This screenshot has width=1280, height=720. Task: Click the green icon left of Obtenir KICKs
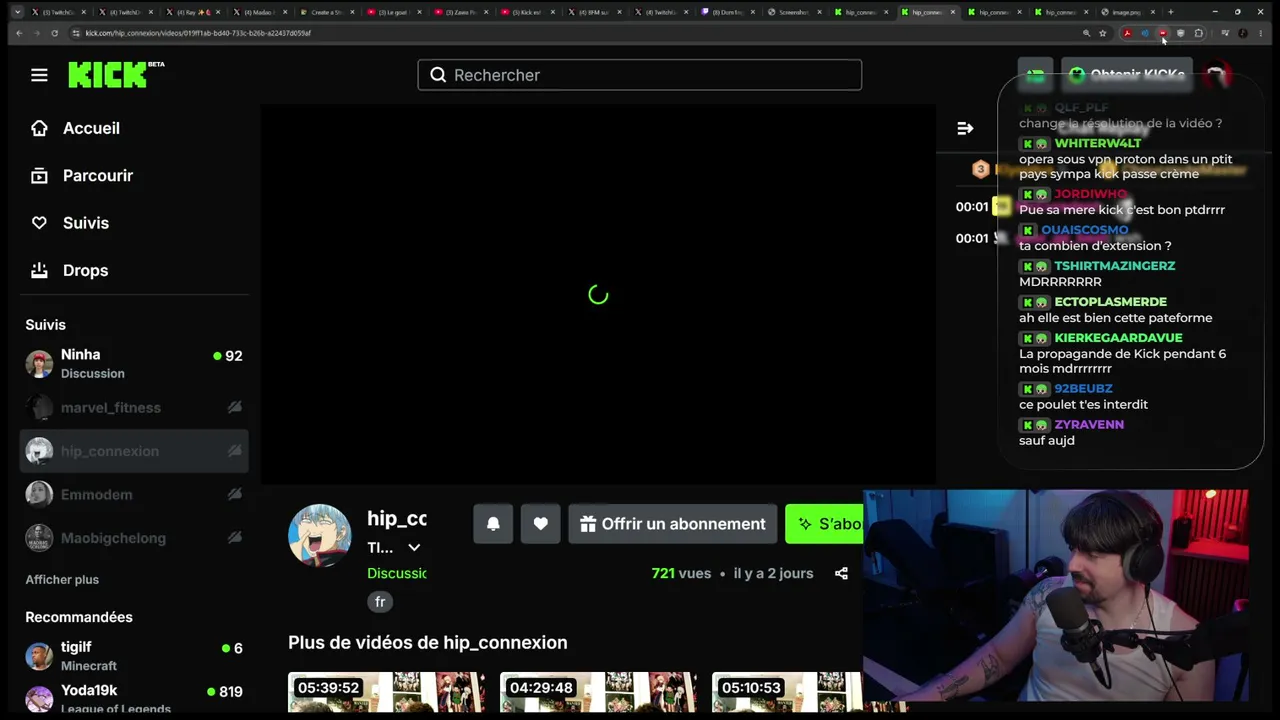[x=1036, y=75]
